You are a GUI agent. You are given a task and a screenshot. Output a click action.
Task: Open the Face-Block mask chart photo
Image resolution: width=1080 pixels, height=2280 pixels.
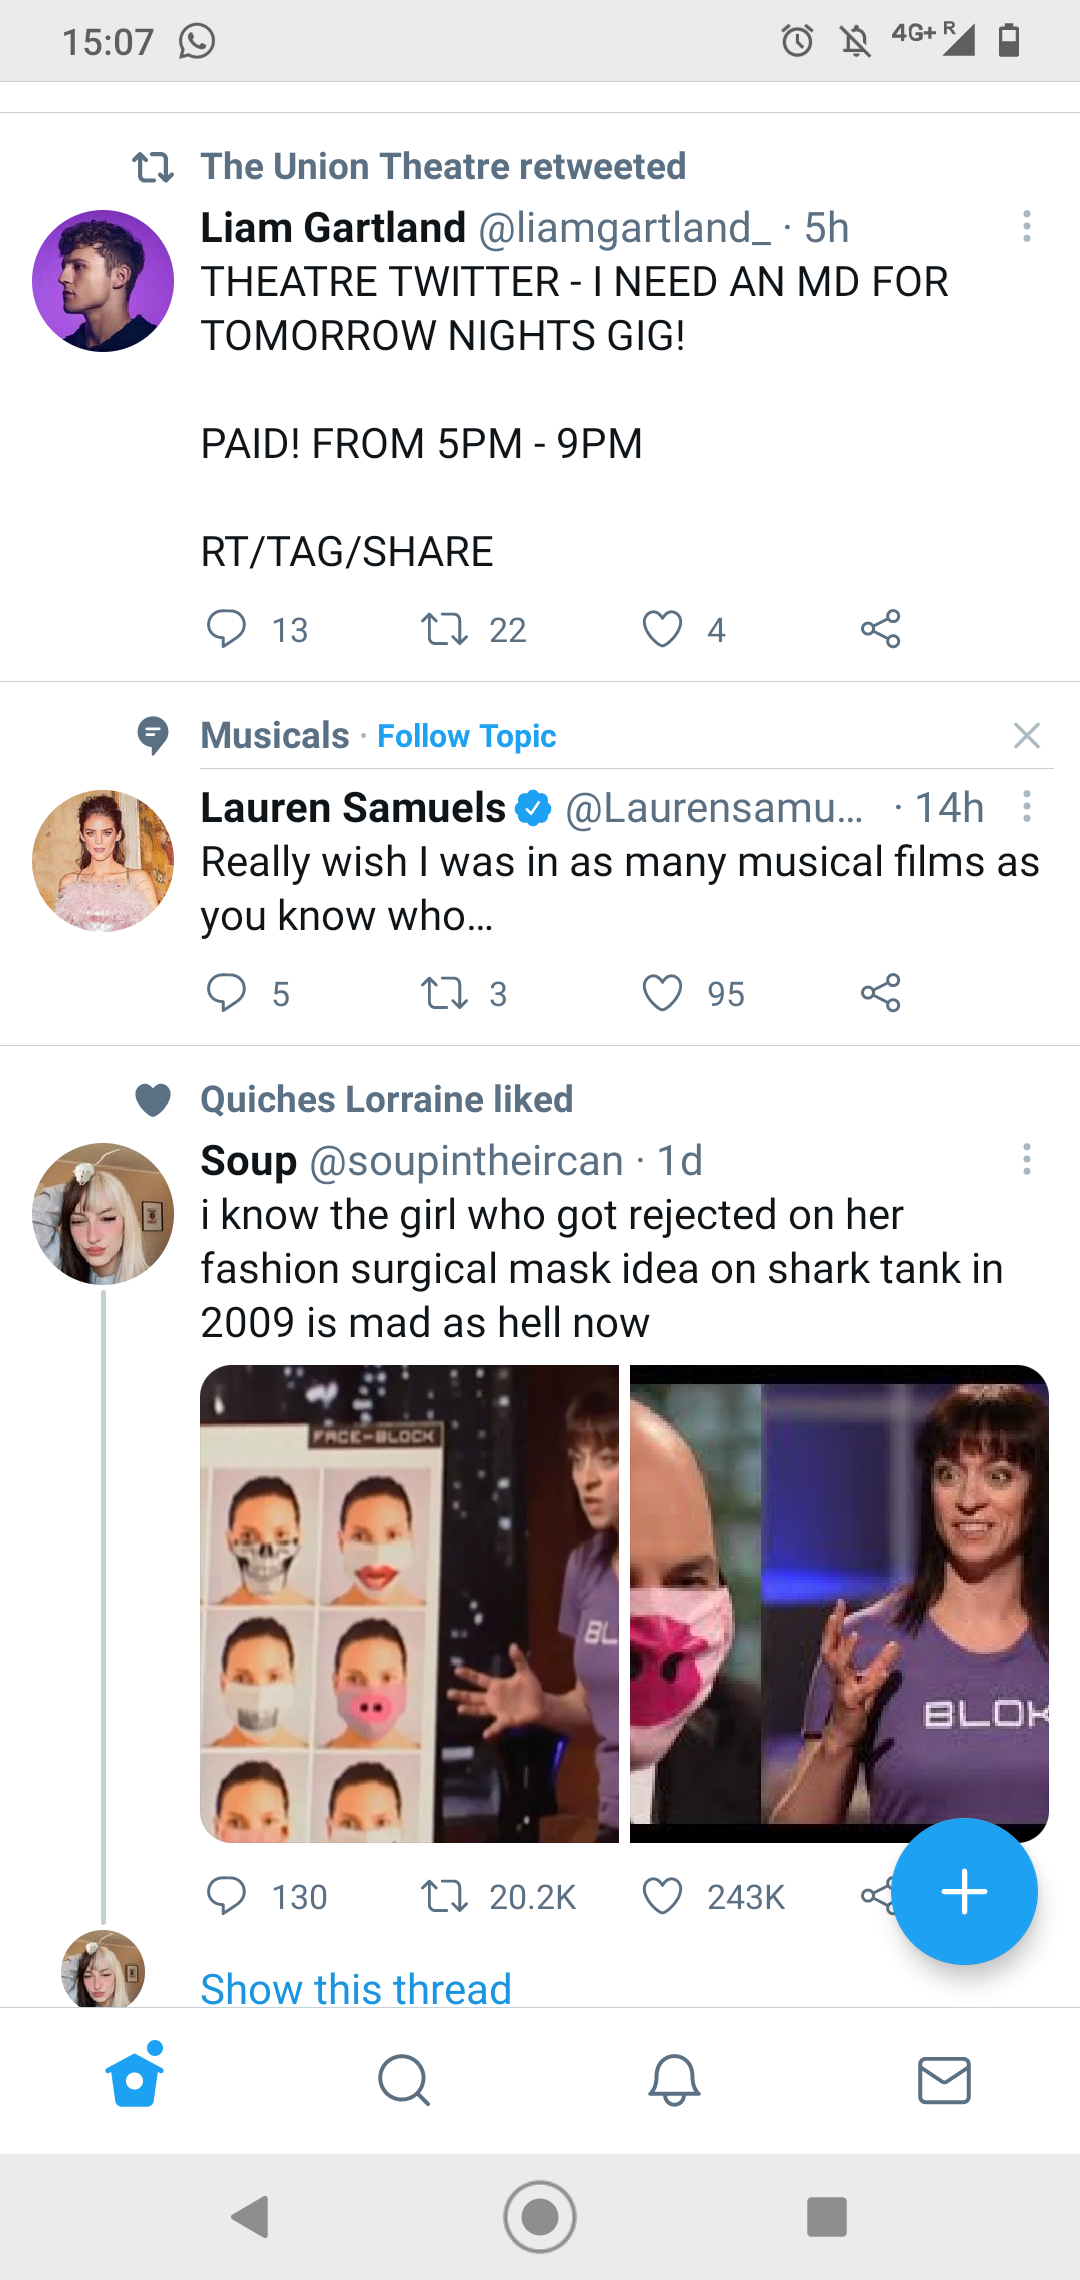[x=409, y=1603]
